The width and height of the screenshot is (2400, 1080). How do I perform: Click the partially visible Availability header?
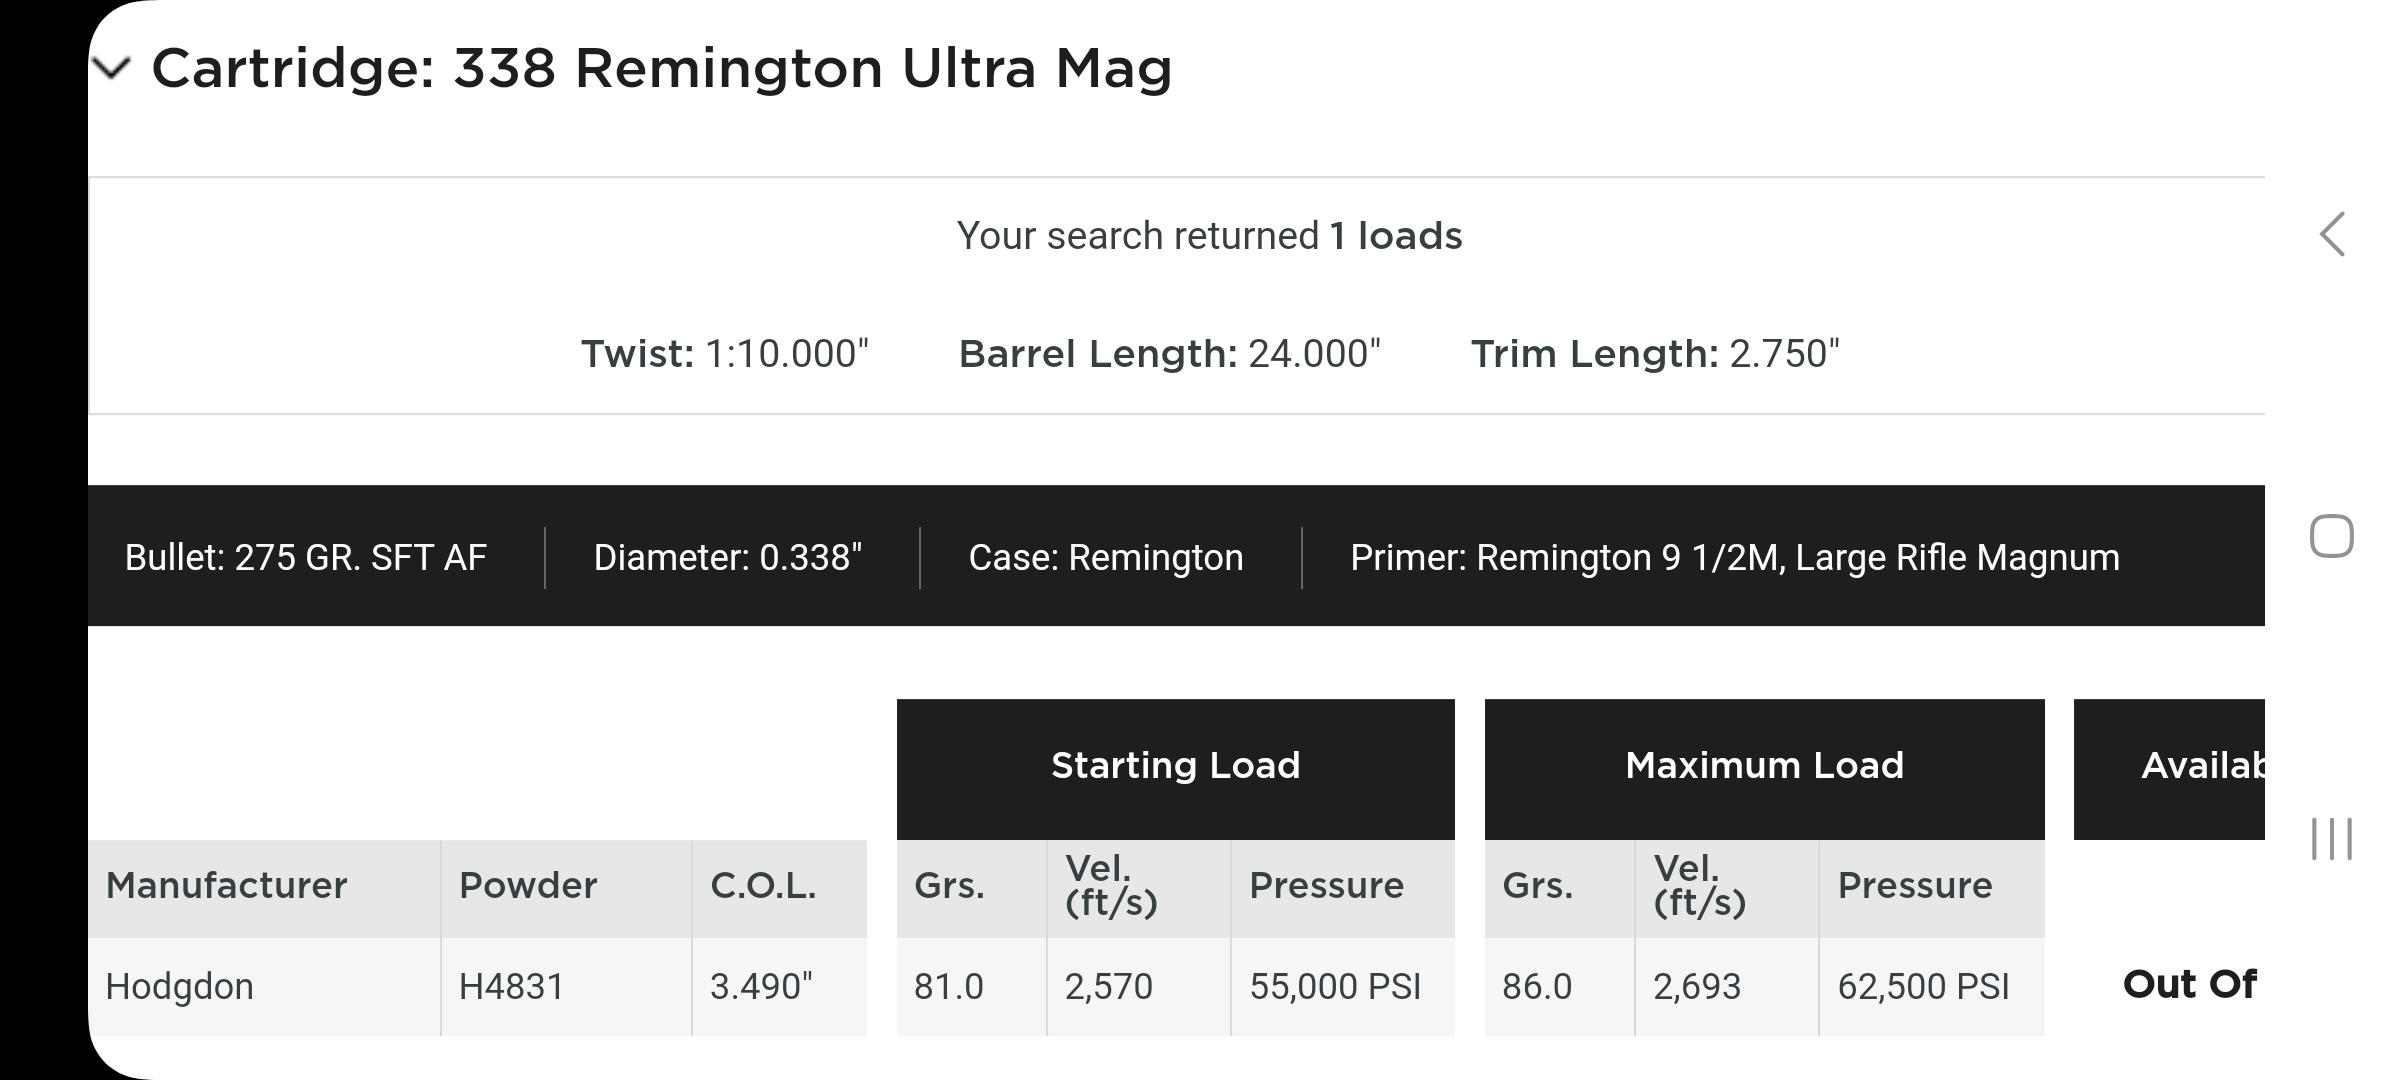click(x=2200, y=766)
